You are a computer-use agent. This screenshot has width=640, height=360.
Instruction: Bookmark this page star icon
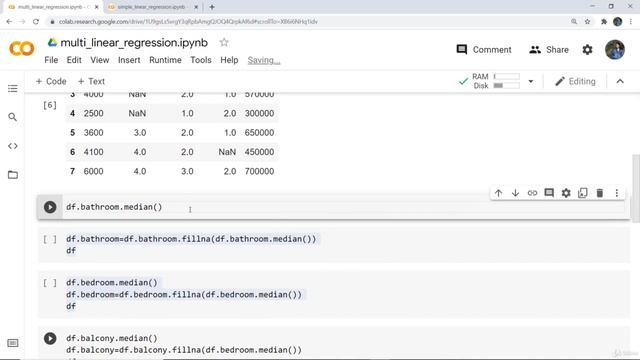click(587, 22)
